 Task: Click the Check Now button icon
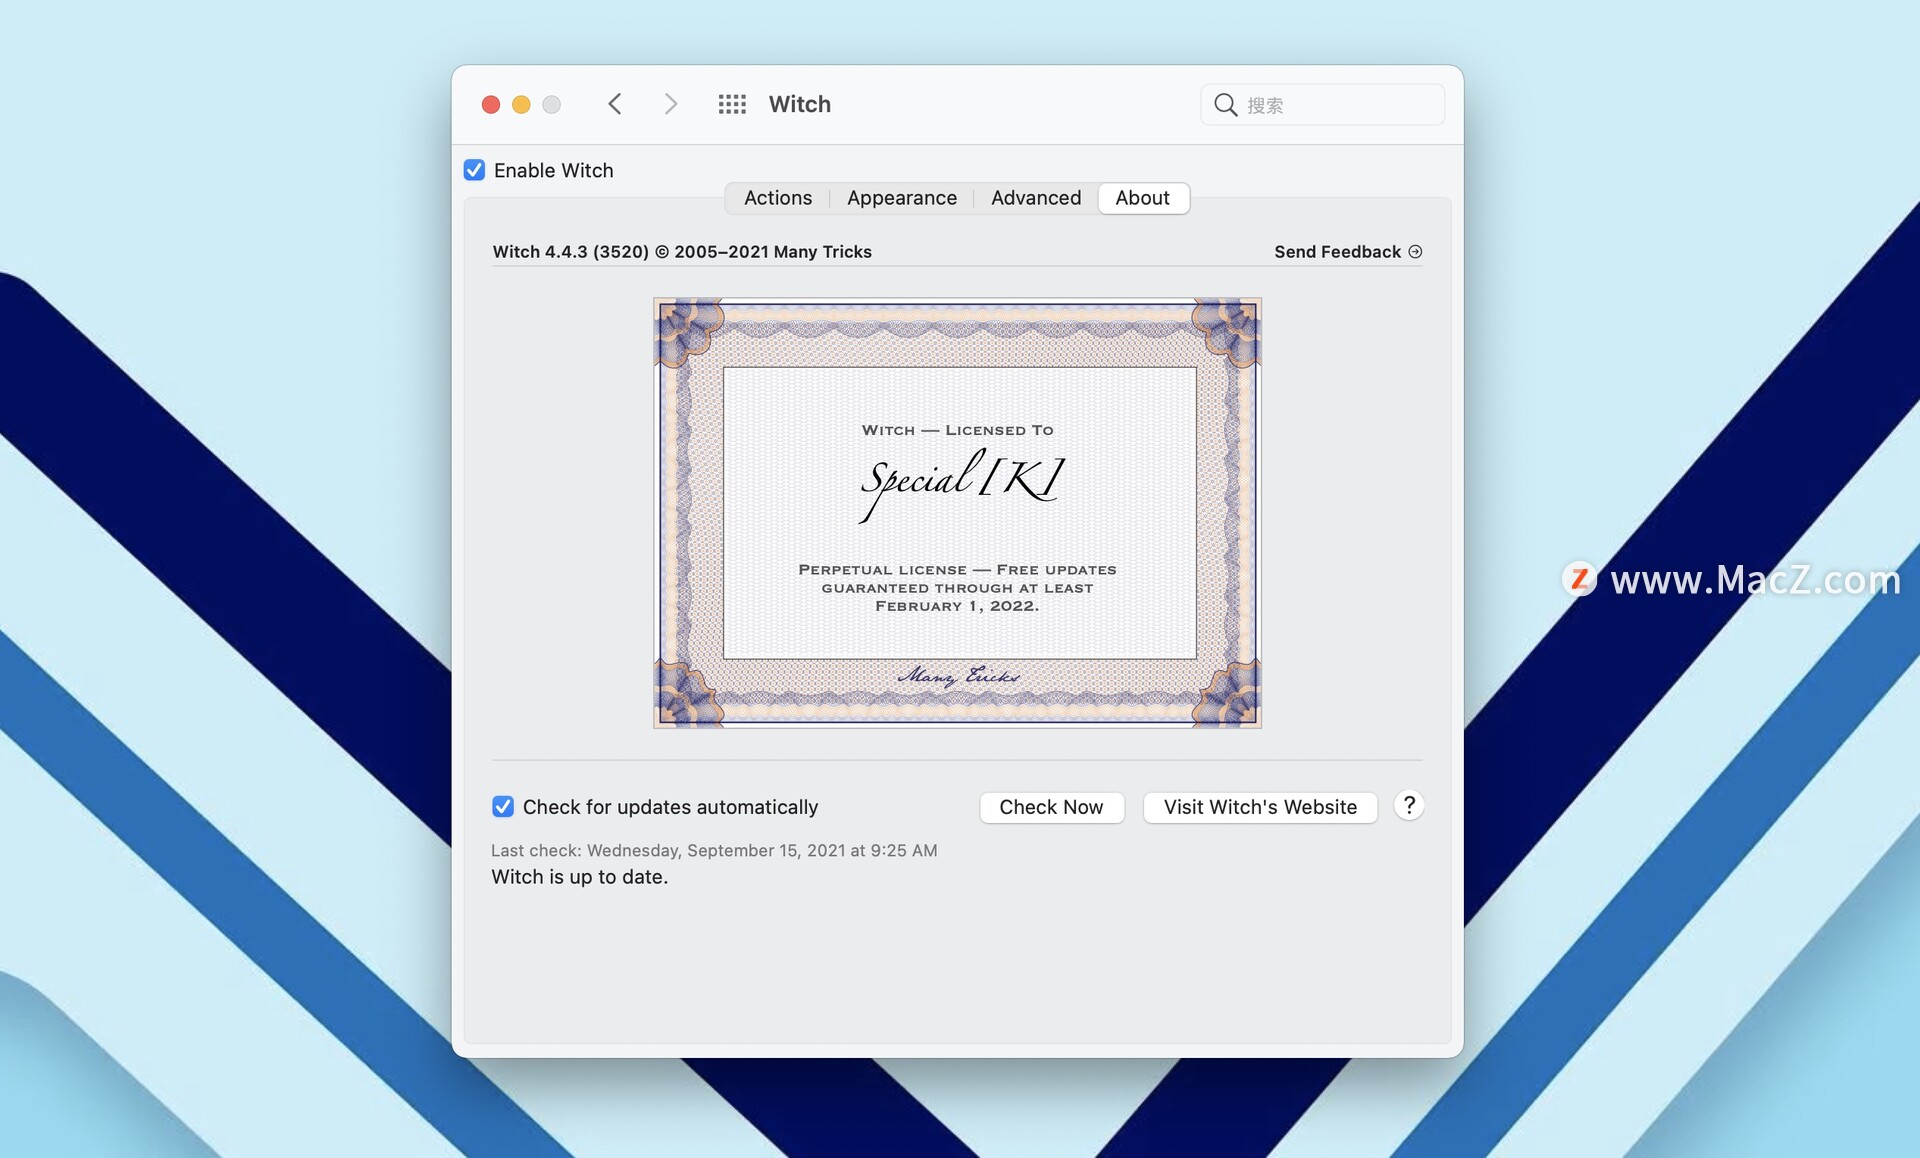pyautogui.click(x=1051, y=807)
